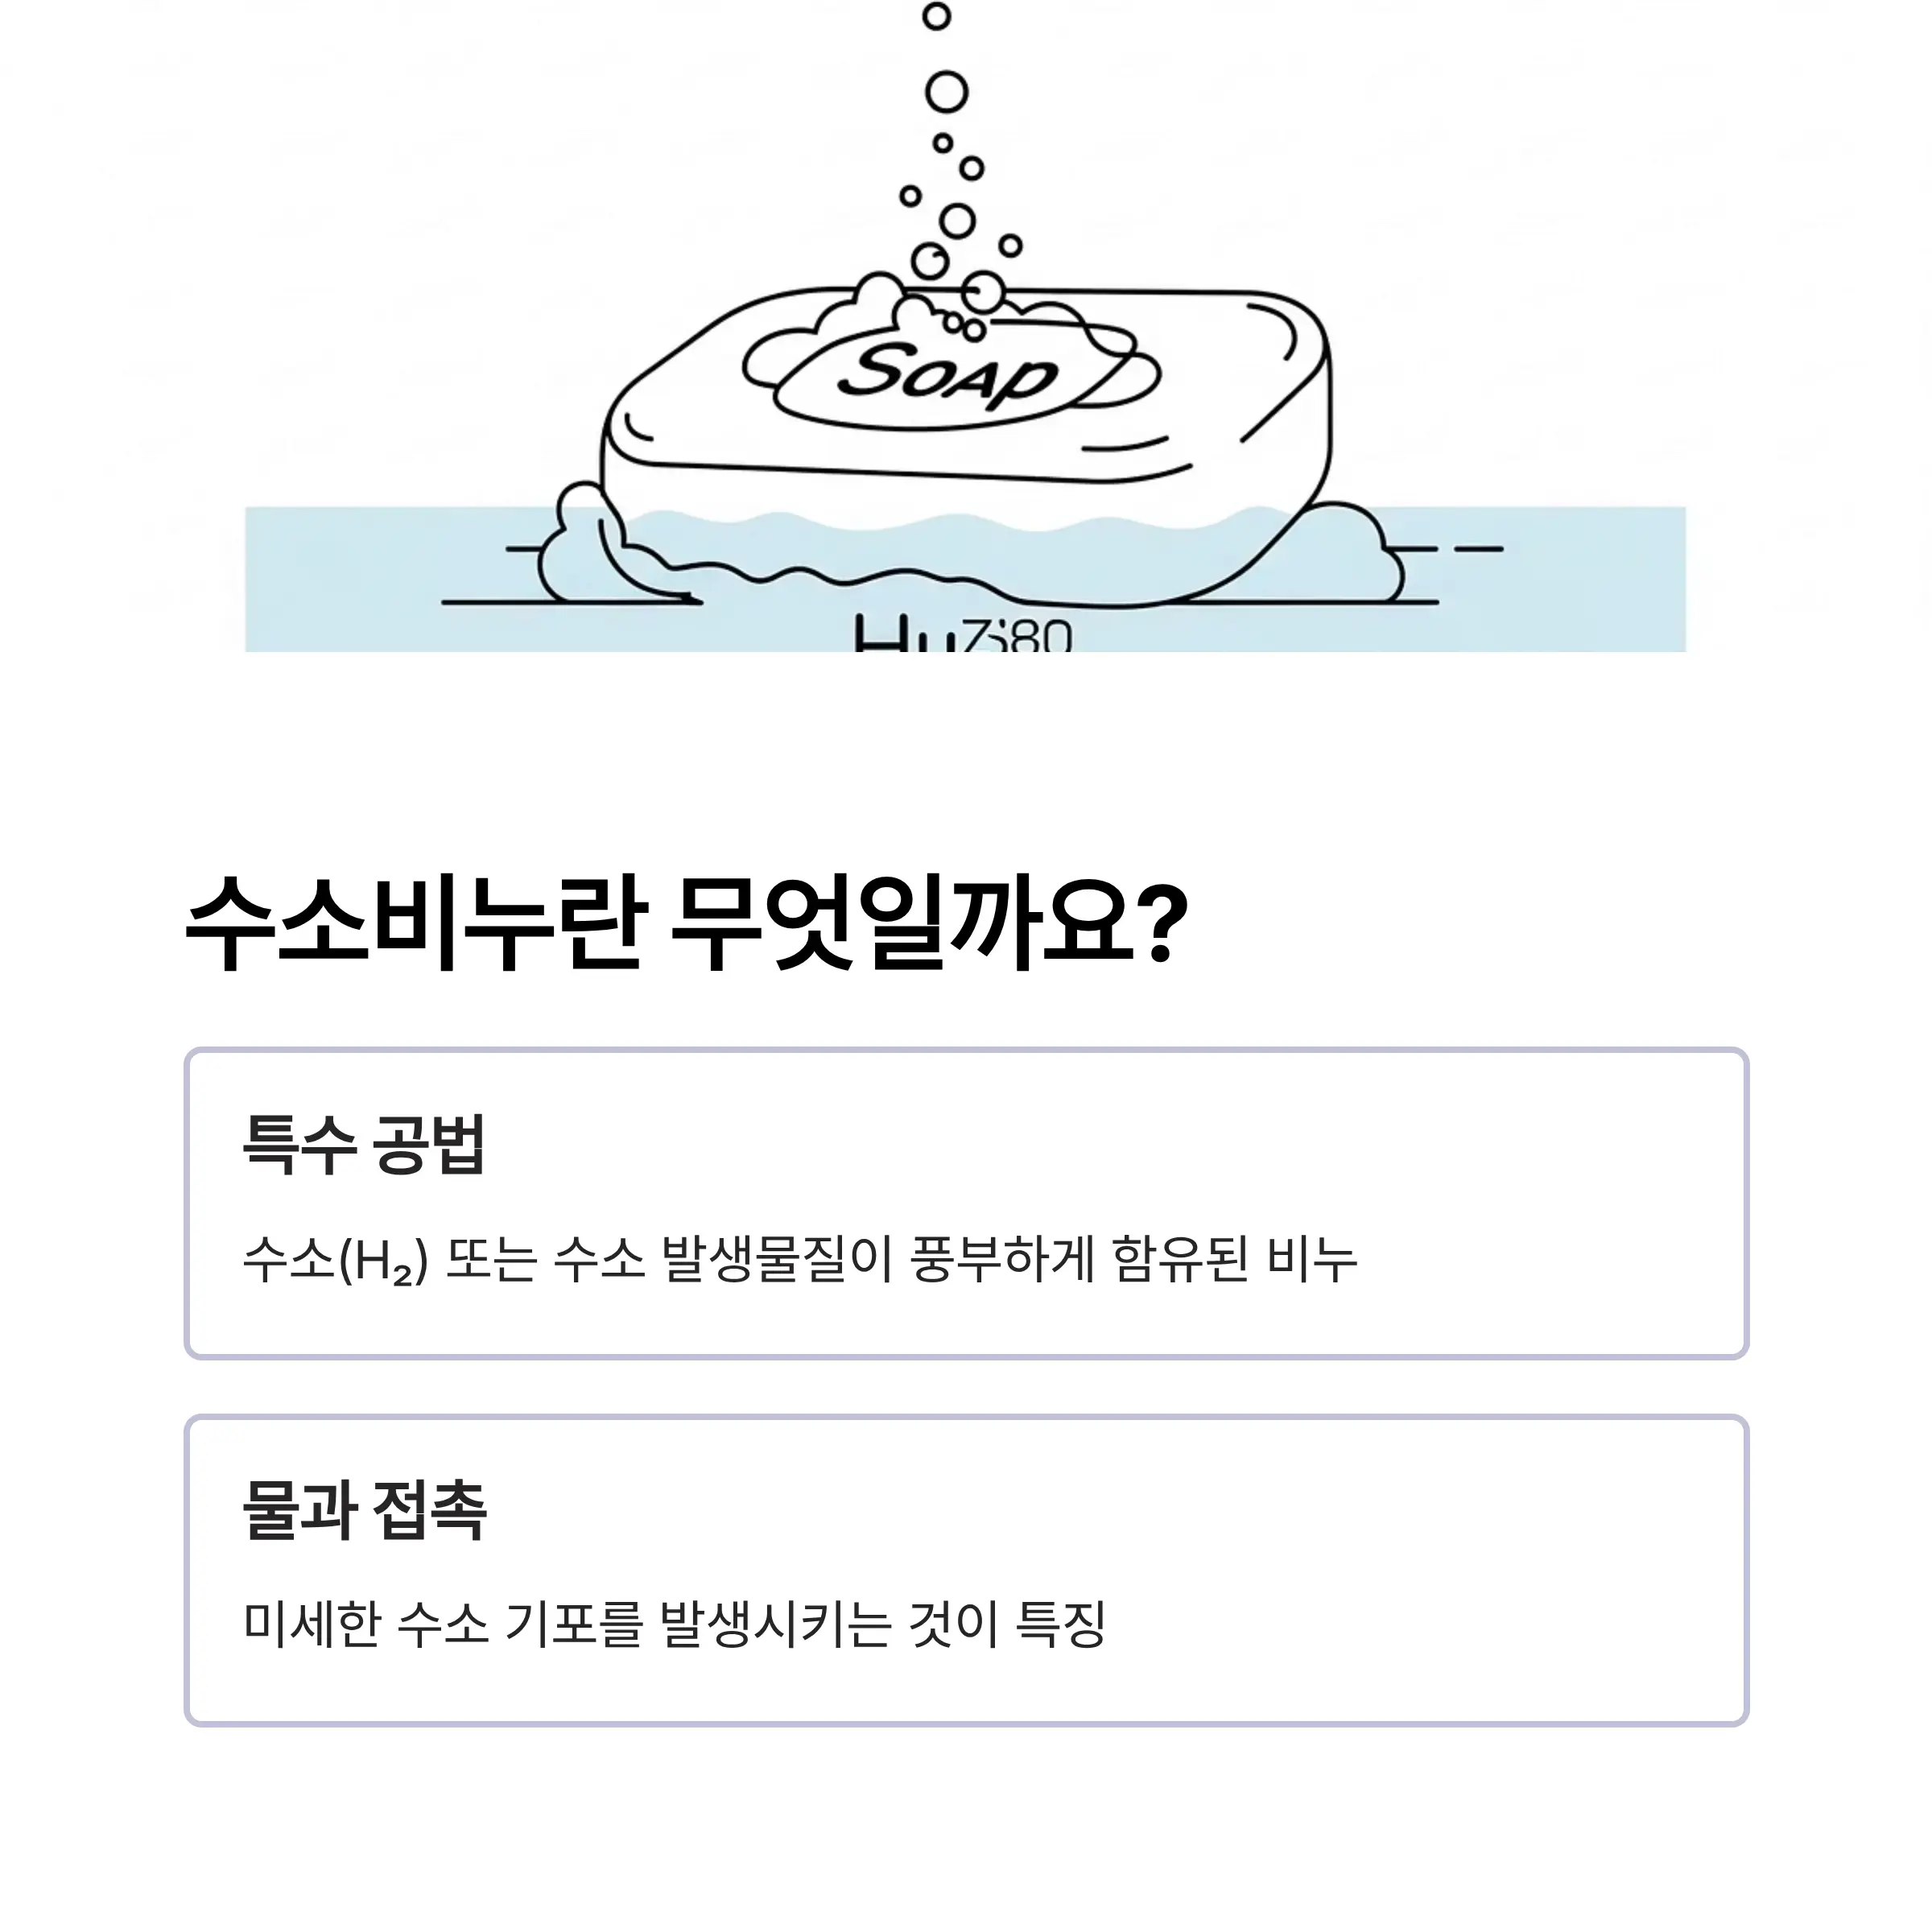Select the 특수 공법 card title
This screenshot has height=1932, width=1932.
pyautogui.click(x=364, y=1143)
